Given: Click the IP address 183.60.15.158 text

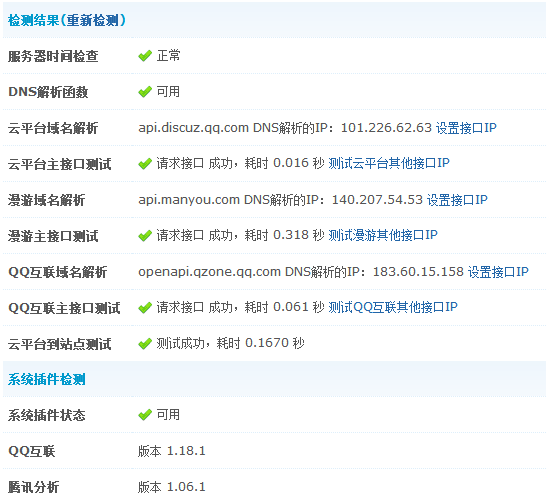Looking at the screenshot, I should (x=418, y=272).
